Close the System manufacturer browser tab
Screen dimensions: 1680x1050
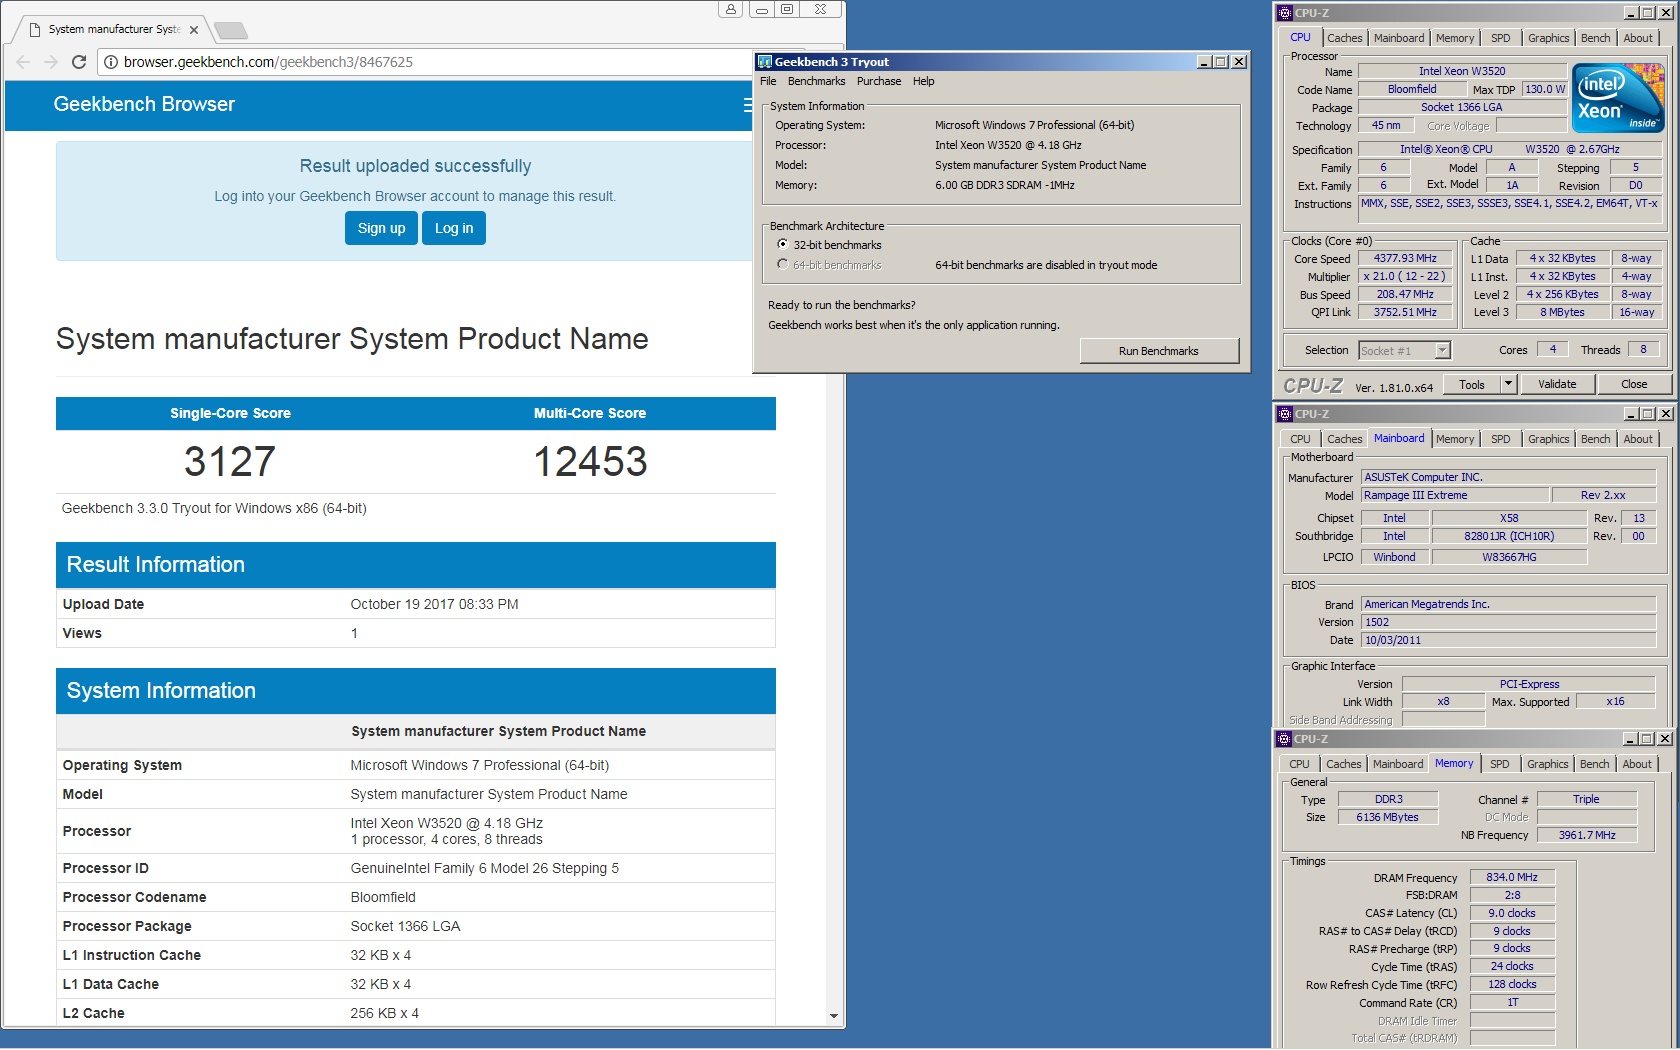point(194,30)
